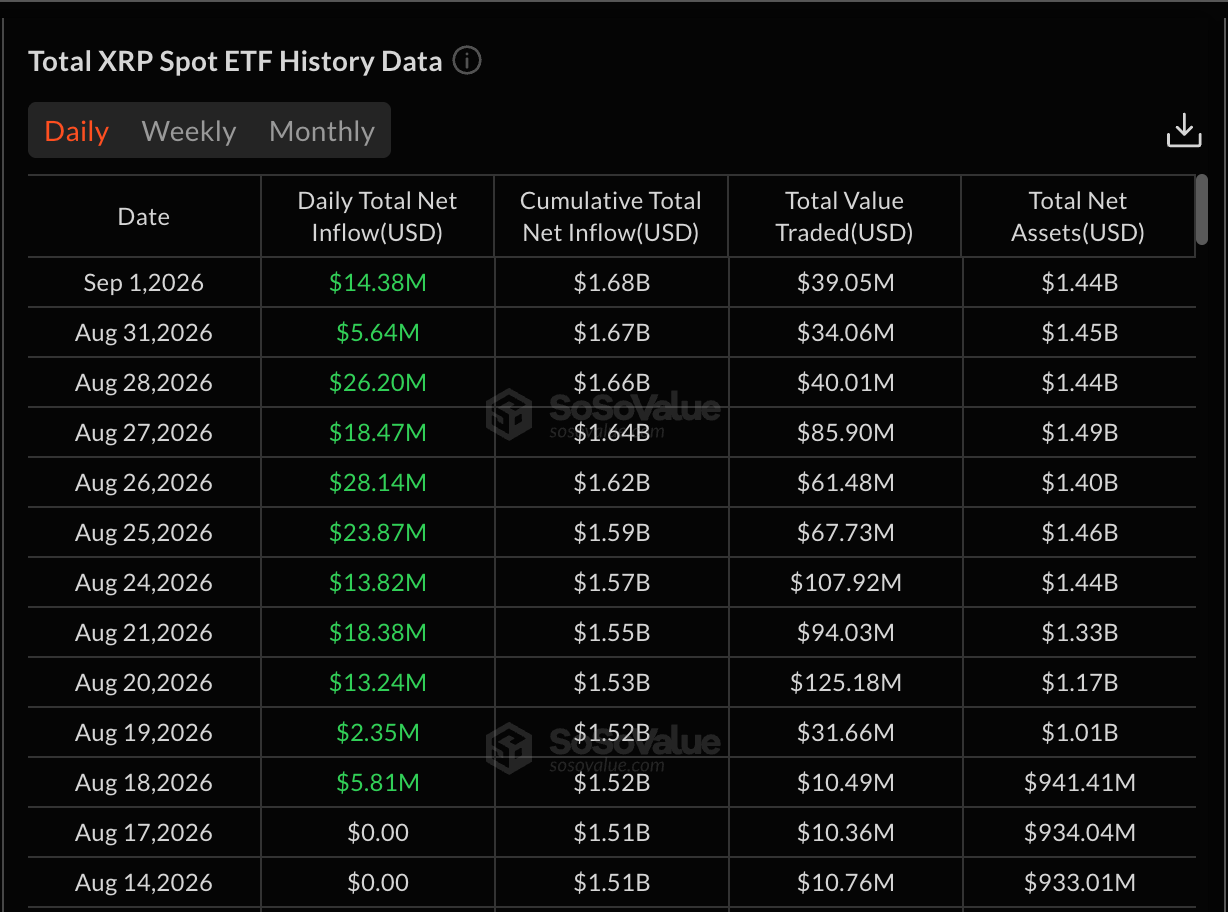Click the $934.04M total net assets cell
This screenshot has height=912, width=1228.
[x=1080, y=833]
